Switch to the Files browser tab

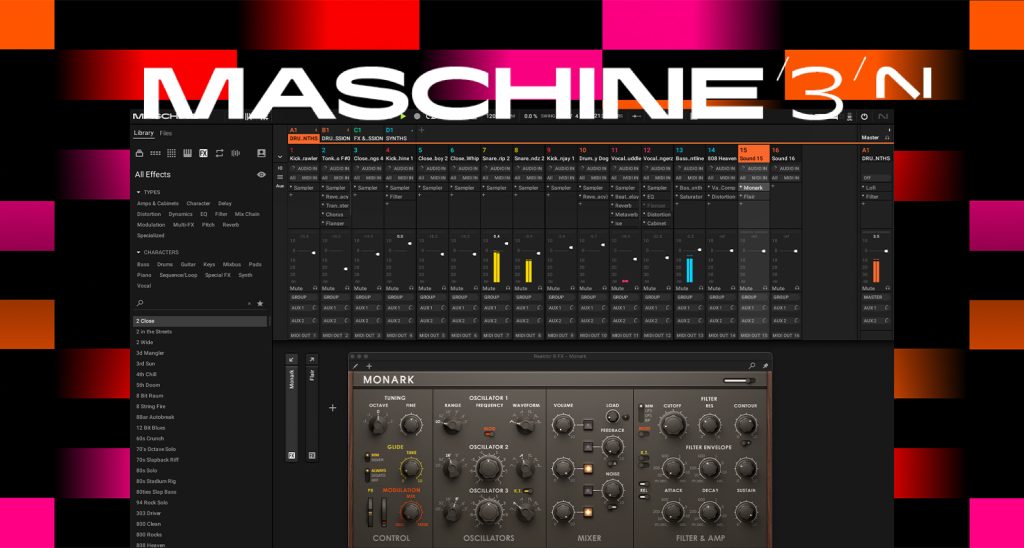pos(165,133)
